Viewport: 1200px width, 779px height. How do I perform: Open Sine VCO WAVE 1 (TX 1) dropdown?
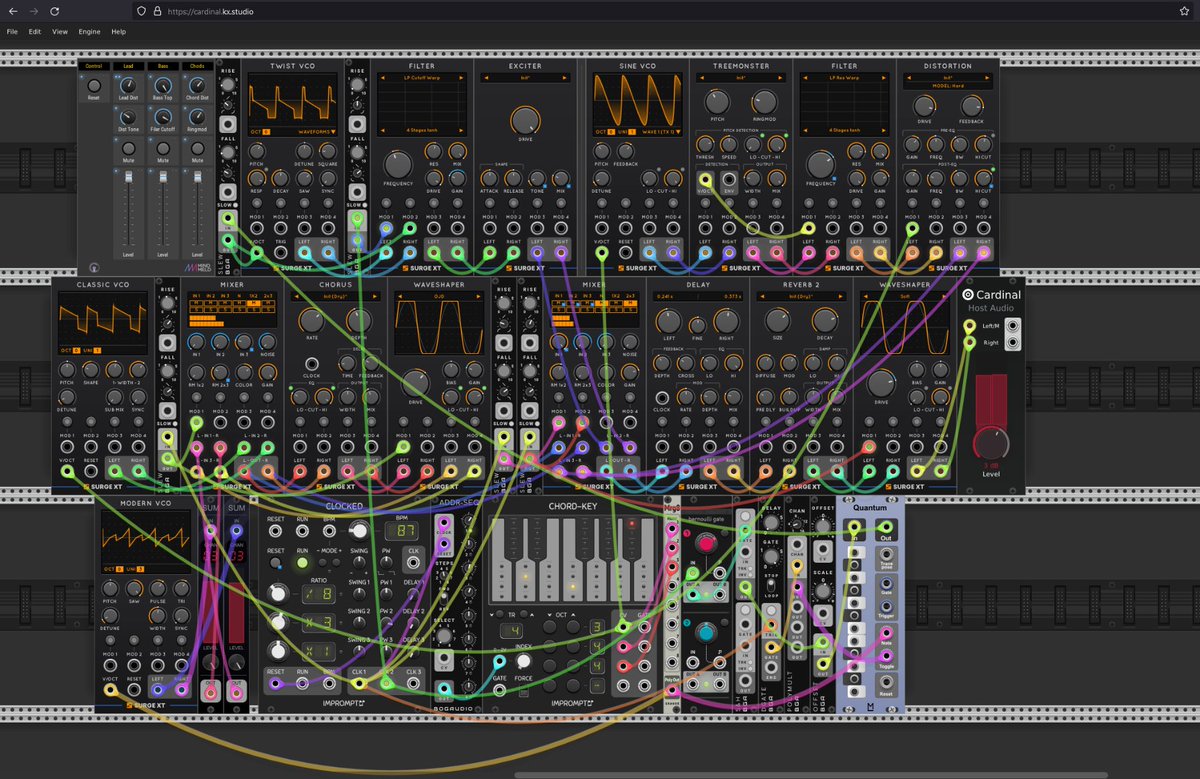(661, 131)
